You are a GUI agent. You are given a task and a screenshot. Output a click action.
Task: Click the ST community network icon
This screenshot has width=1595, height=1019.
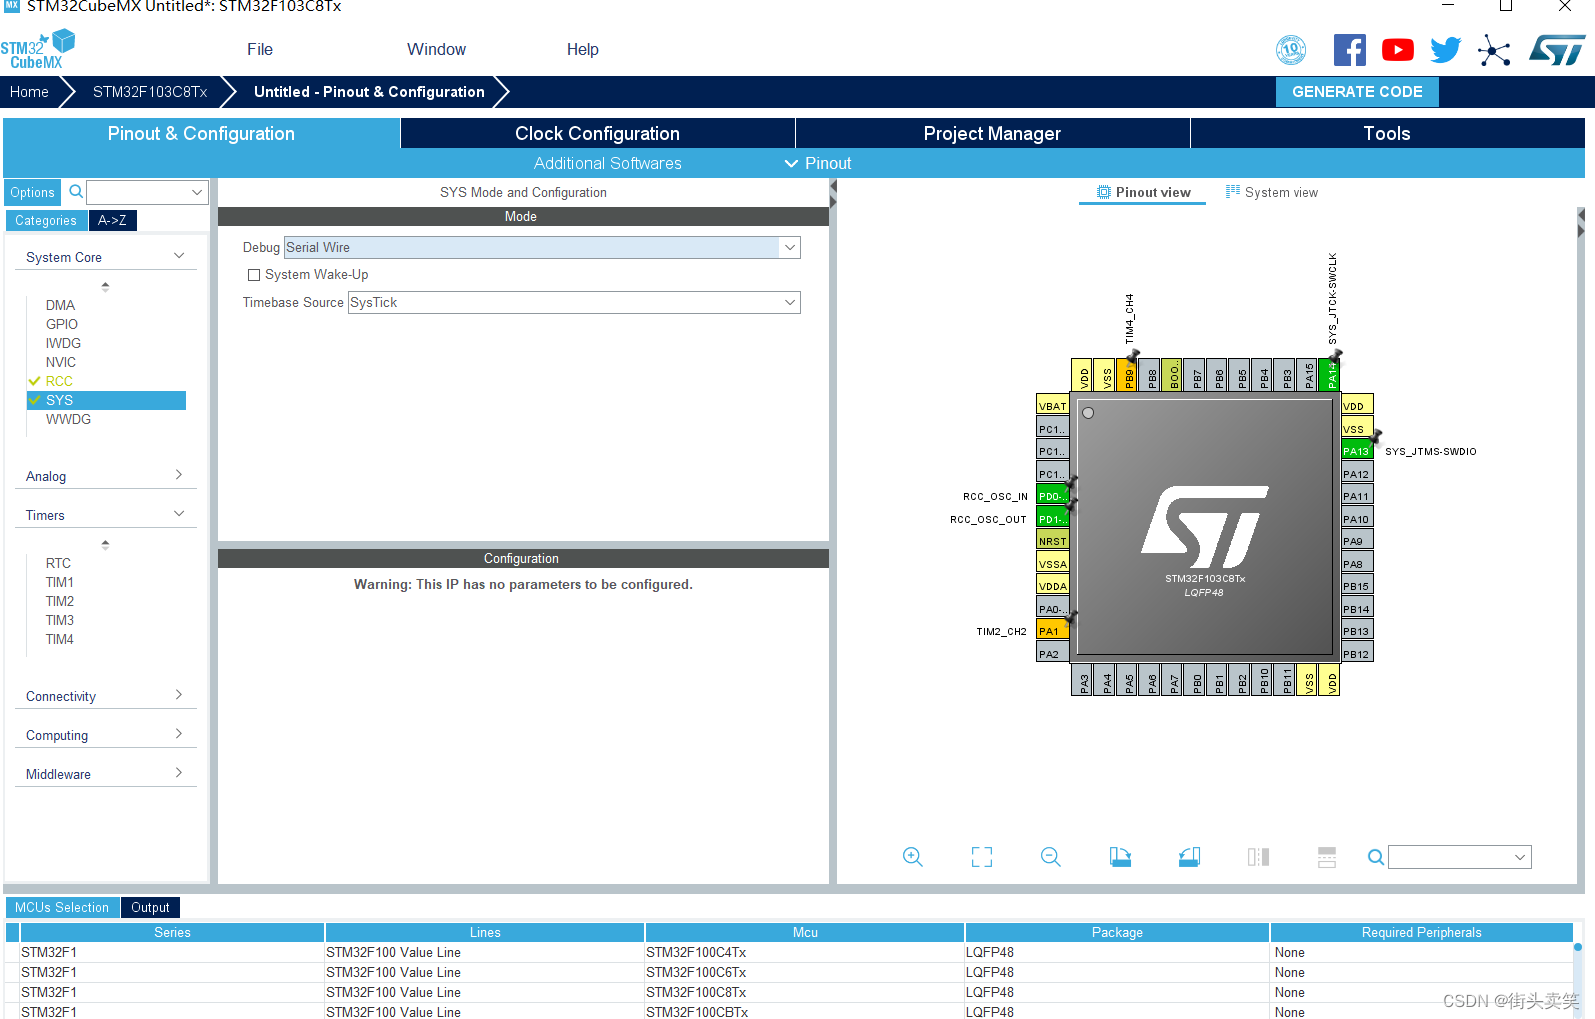(1494, 50)
